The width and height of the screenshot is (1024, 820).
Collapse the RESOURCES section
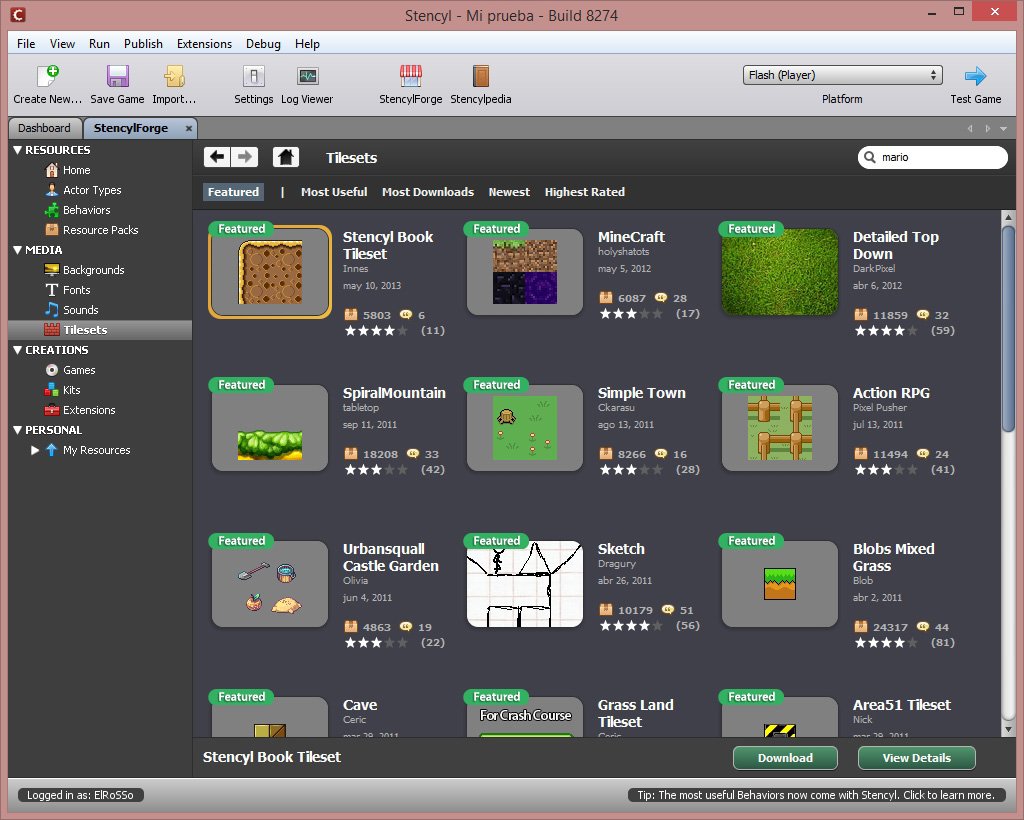click(x=18, y=150)
